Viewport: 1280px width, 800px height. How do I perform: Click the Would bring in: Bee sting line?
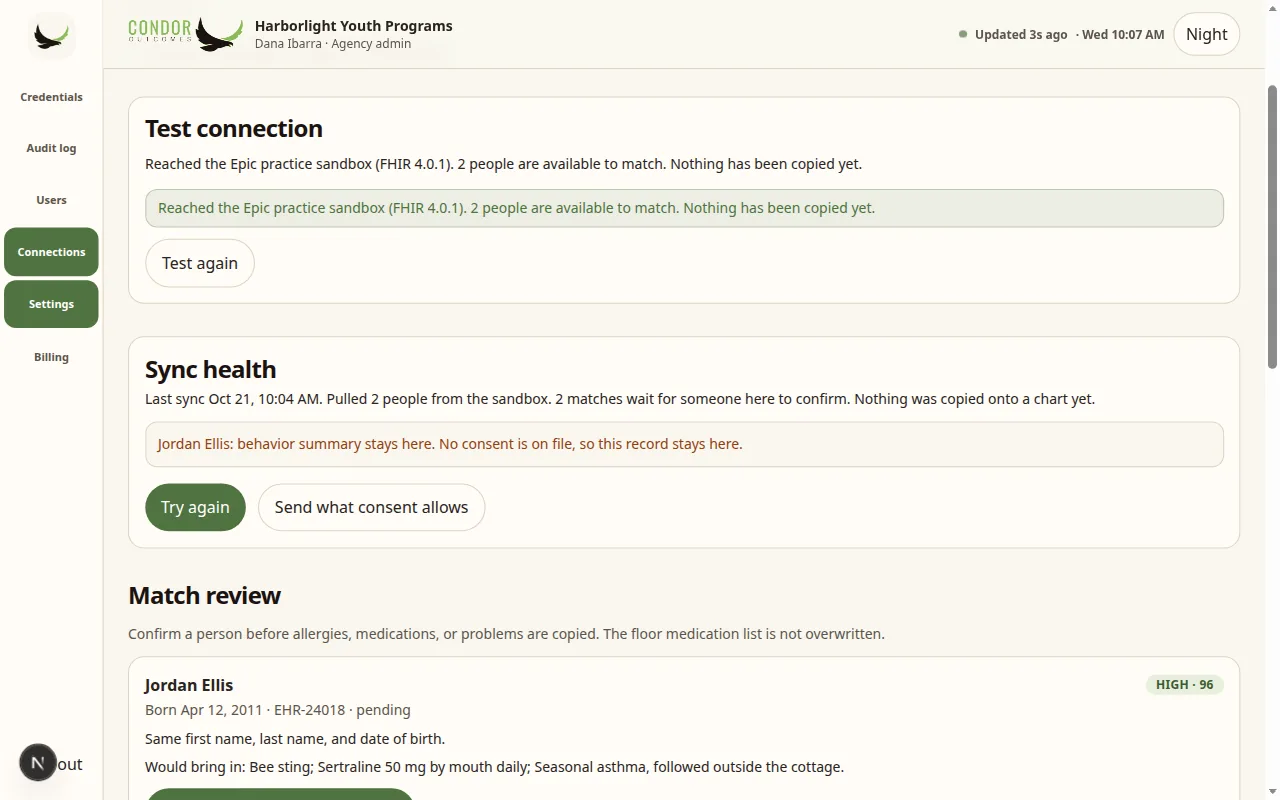click(494, 767)
